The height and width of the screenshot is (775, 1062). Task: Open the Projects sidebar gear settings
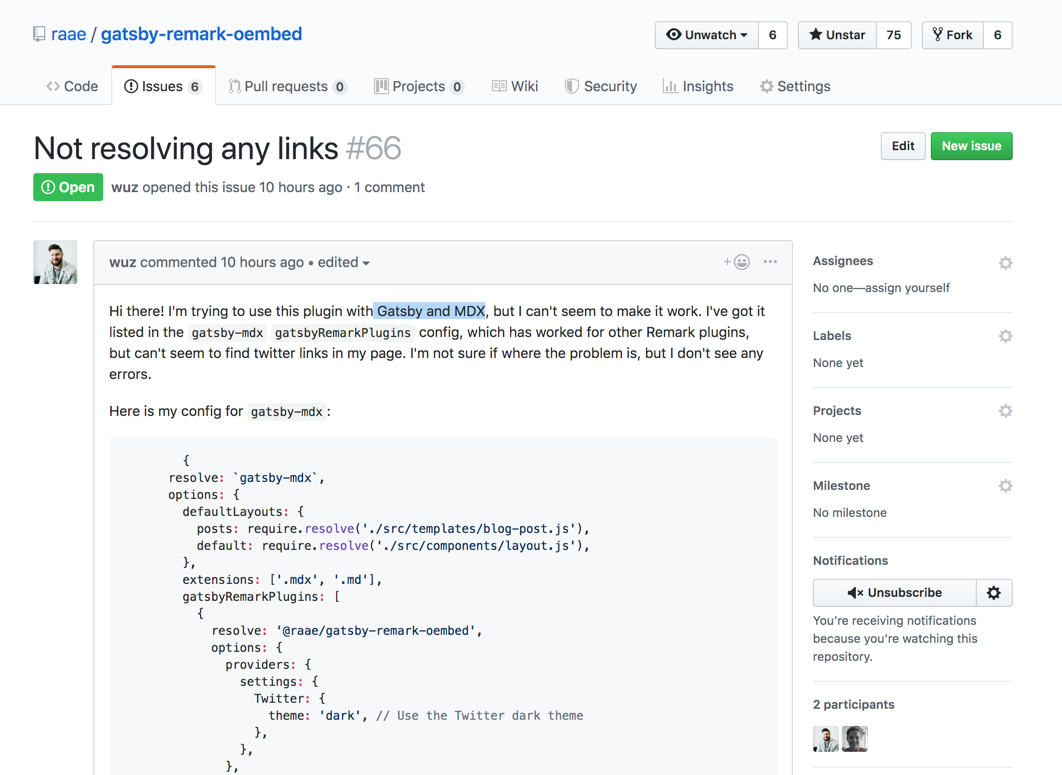[x=1005, y=411]
